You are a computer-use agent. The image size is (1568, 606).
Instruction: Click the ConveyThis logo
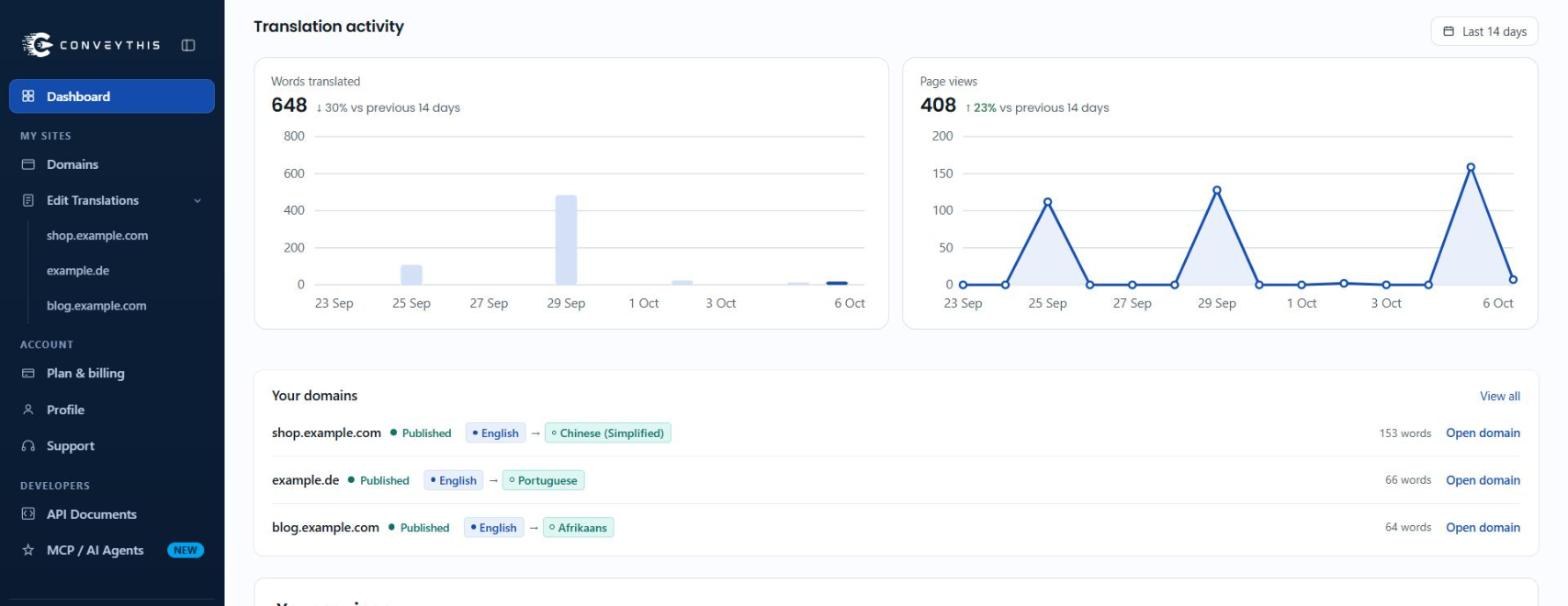tap(91, 45)
